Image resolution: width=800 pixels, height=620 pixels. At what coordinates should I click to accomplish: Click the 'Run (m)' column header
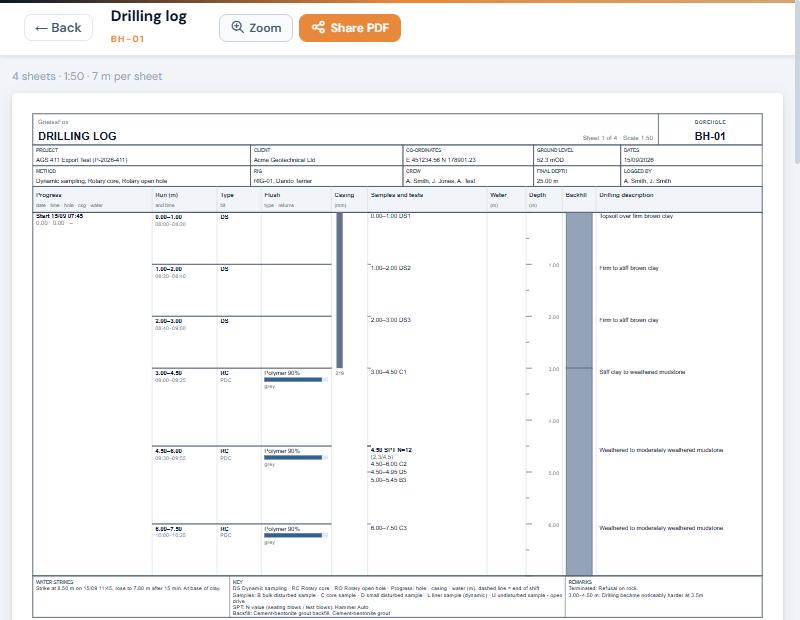tap(167, 195)
